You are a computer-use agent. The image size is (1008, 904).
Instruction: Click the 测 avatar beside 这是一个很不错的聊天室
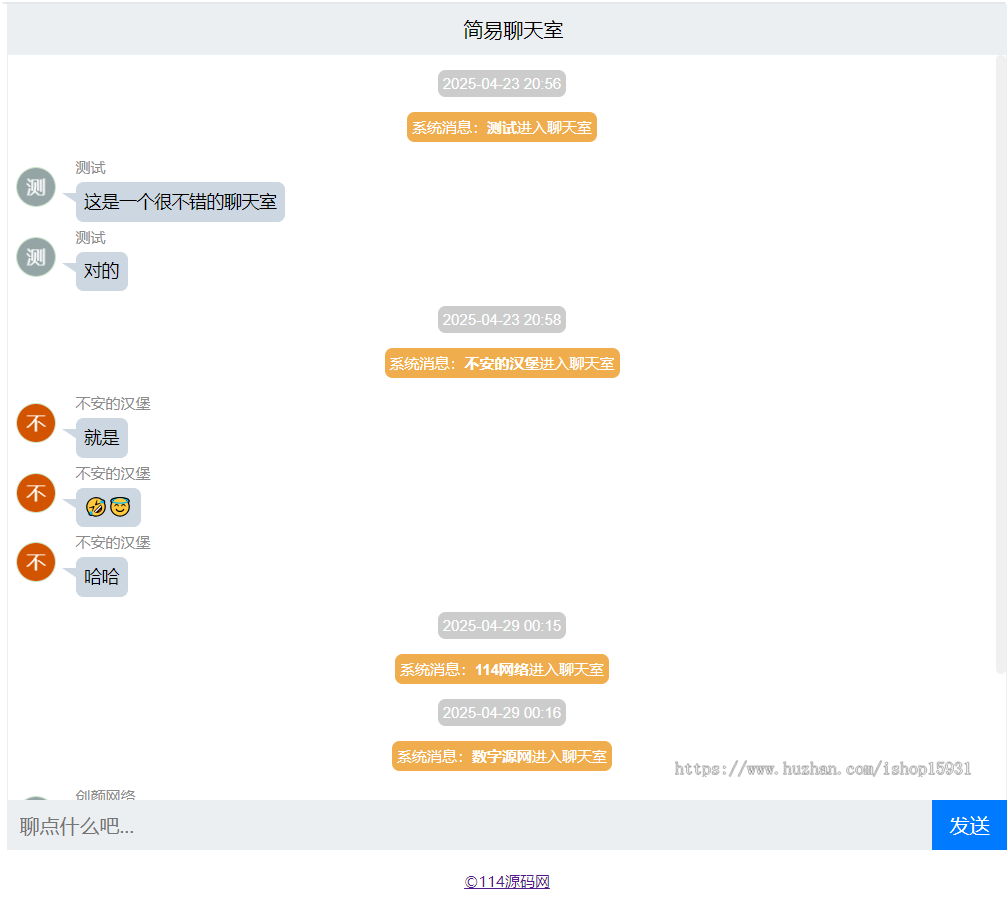pos(36,187)
